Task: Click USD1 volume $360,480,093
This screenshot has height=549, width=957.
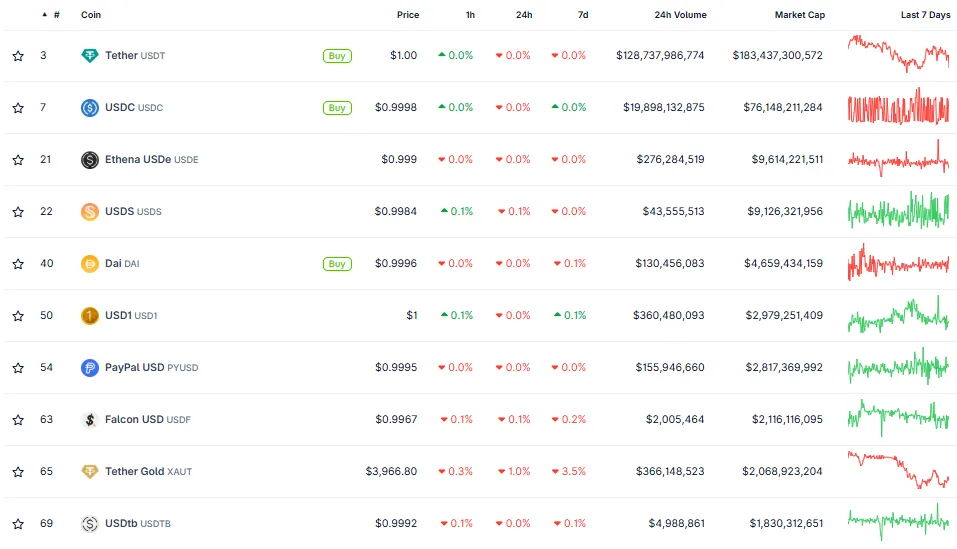Action: coord(668,315)
